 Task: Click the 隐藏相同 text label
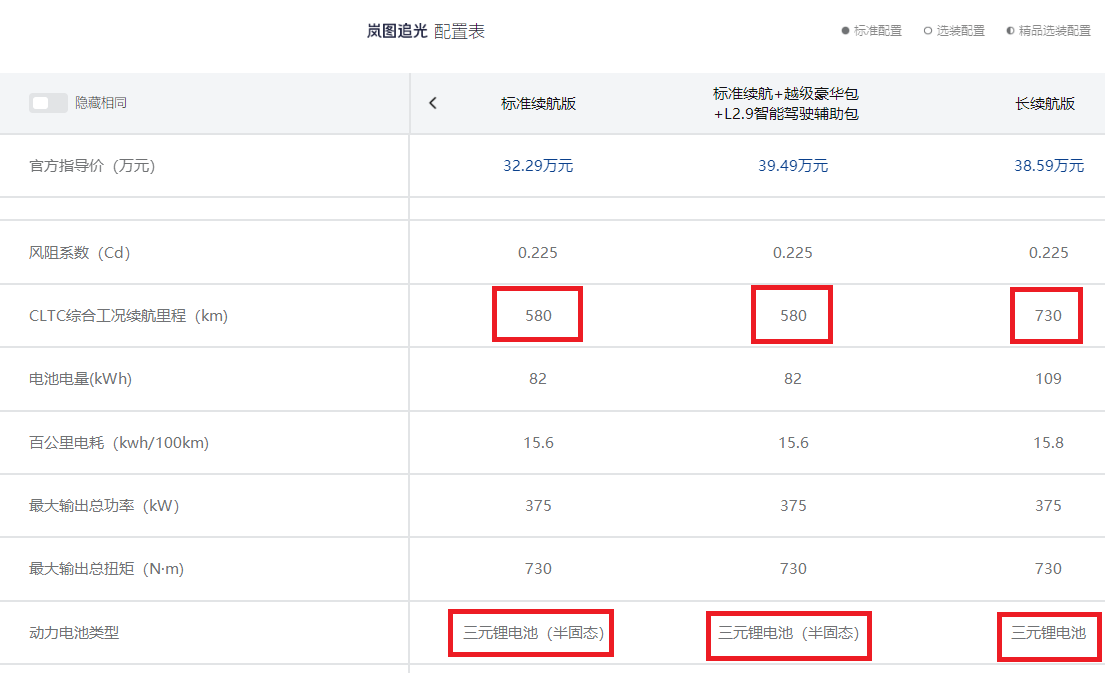pos(101,103)
